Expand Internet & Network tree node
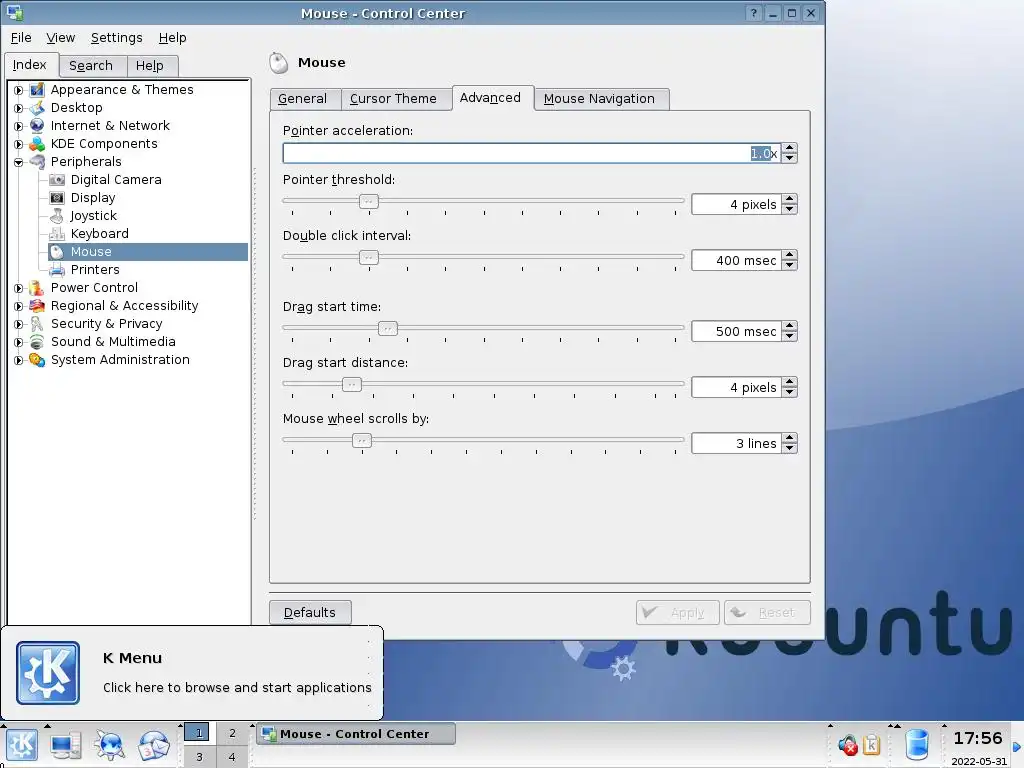 tap(18, 126)
